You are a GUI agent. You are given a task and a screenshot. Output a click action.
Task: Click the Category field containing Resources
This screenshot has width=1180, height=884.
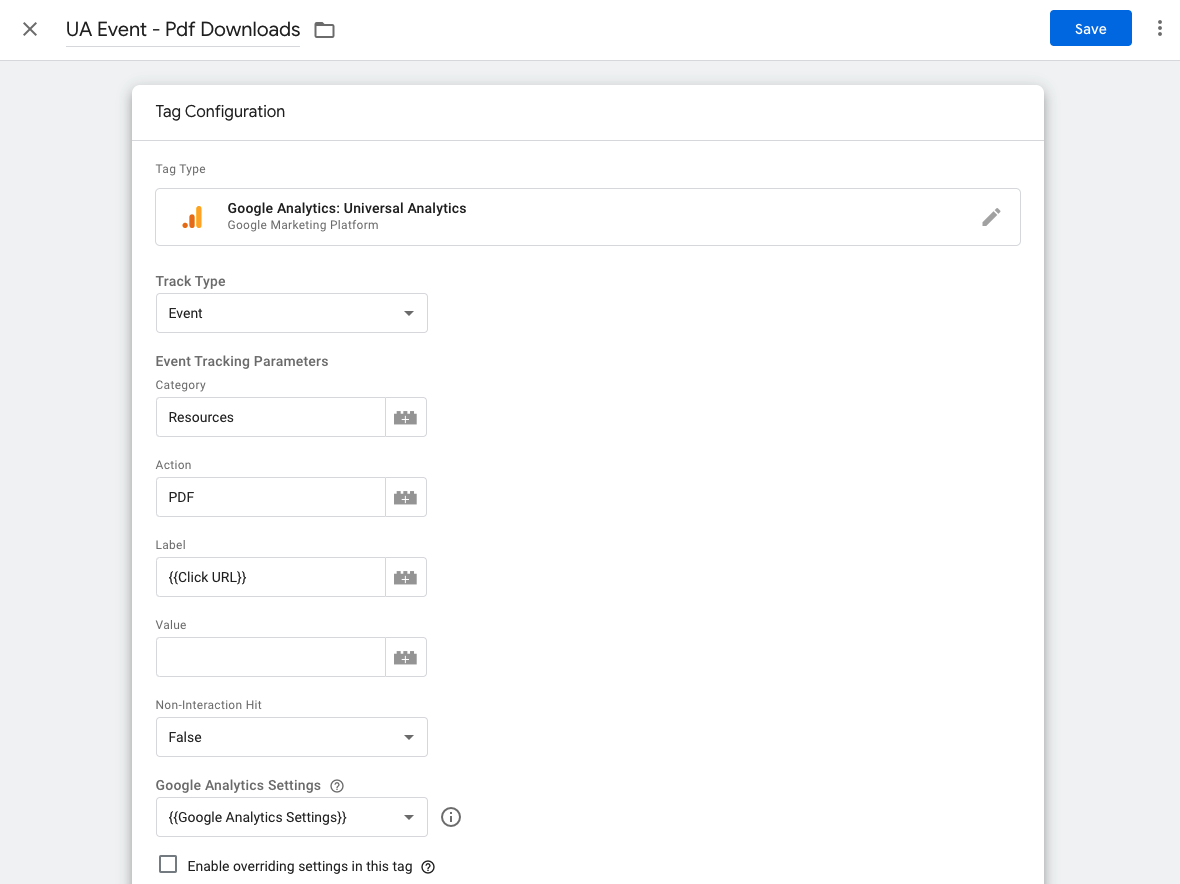[271, 418]
